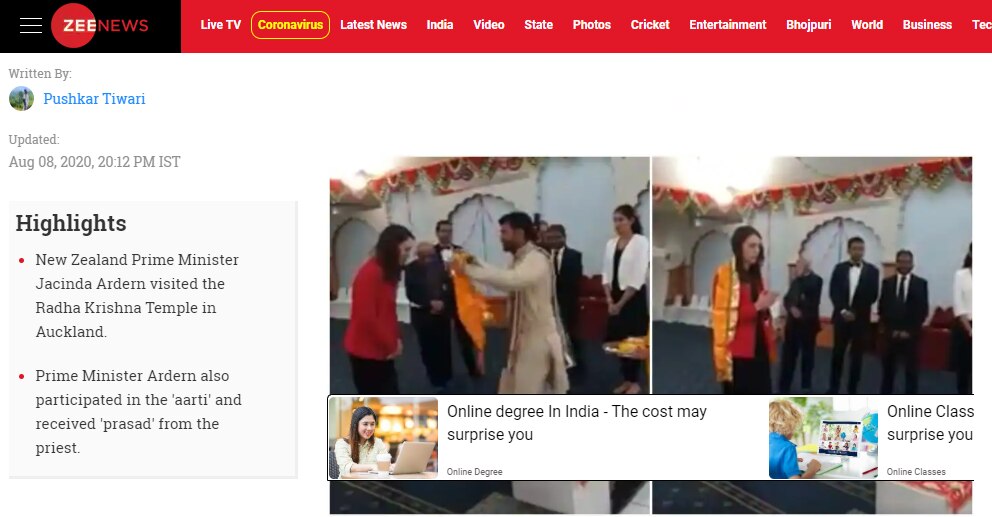The width and height of the screenshot is (992, 517).
Task: Go to Latest News
Action: 373,25
